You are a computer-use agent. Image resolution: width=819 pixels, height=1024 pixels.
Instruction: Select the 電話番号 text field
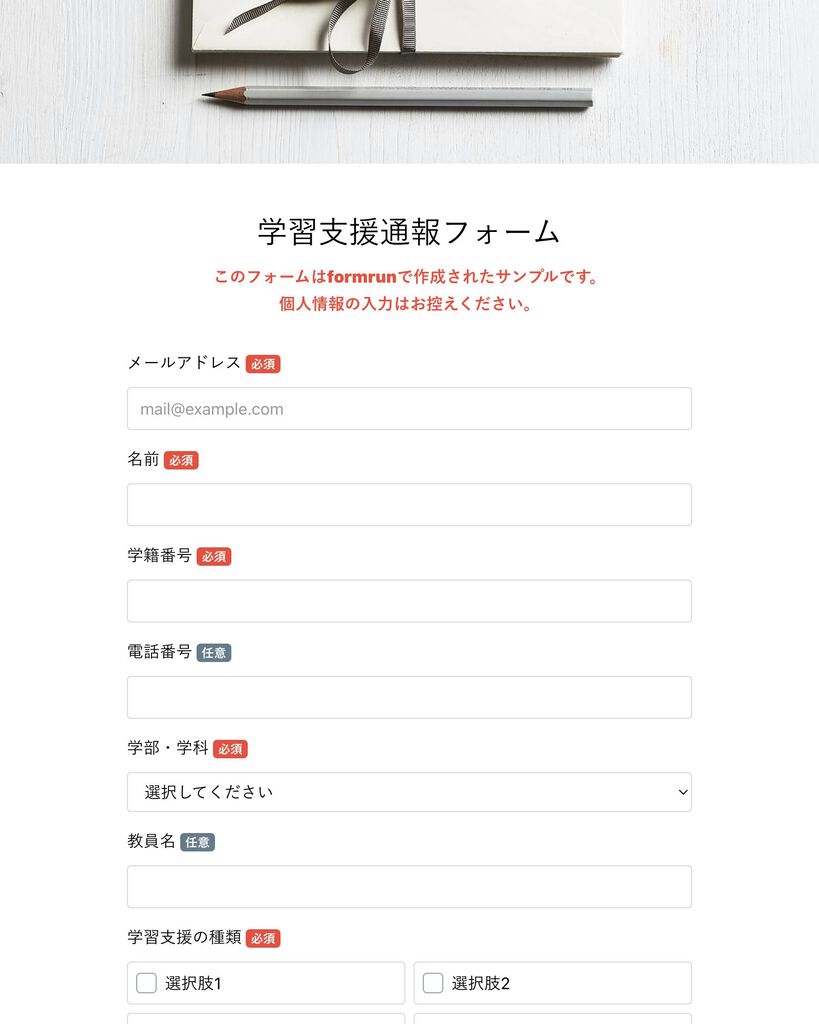(x=409, y=697)
